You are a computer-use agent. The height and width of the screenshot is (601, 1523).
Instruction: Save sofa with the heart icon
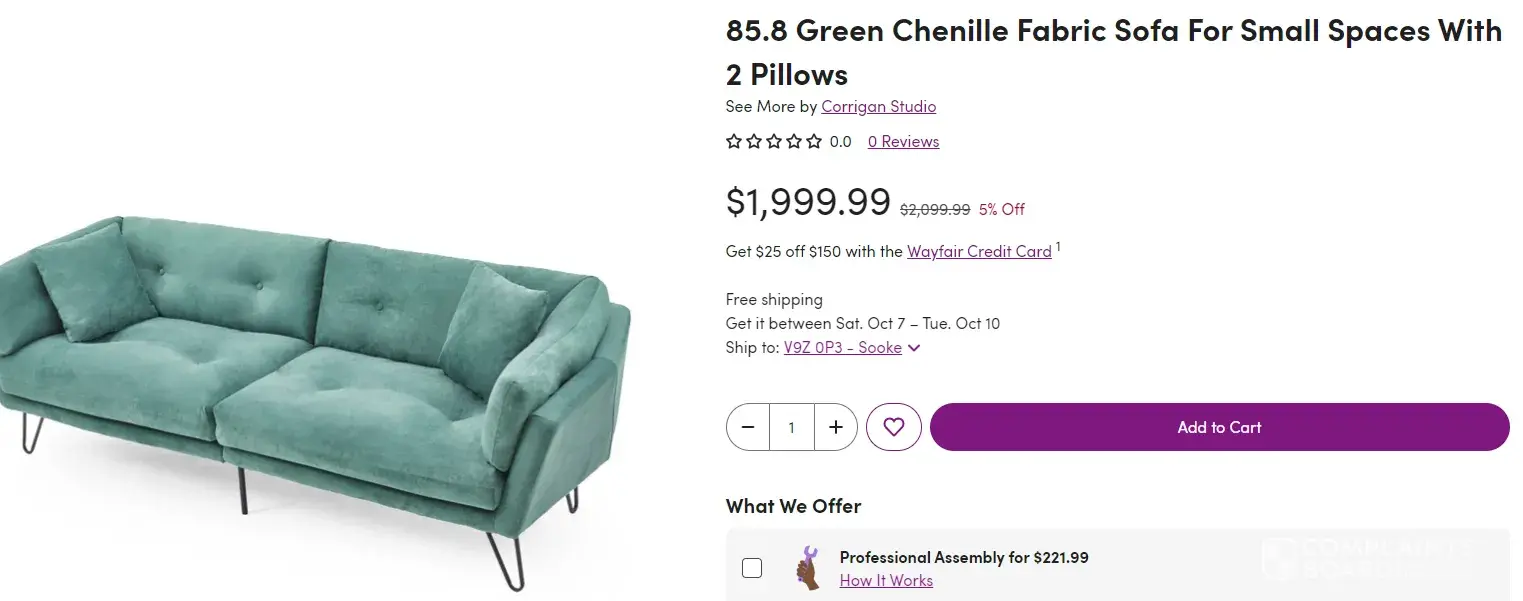click(x=894, y=427)
